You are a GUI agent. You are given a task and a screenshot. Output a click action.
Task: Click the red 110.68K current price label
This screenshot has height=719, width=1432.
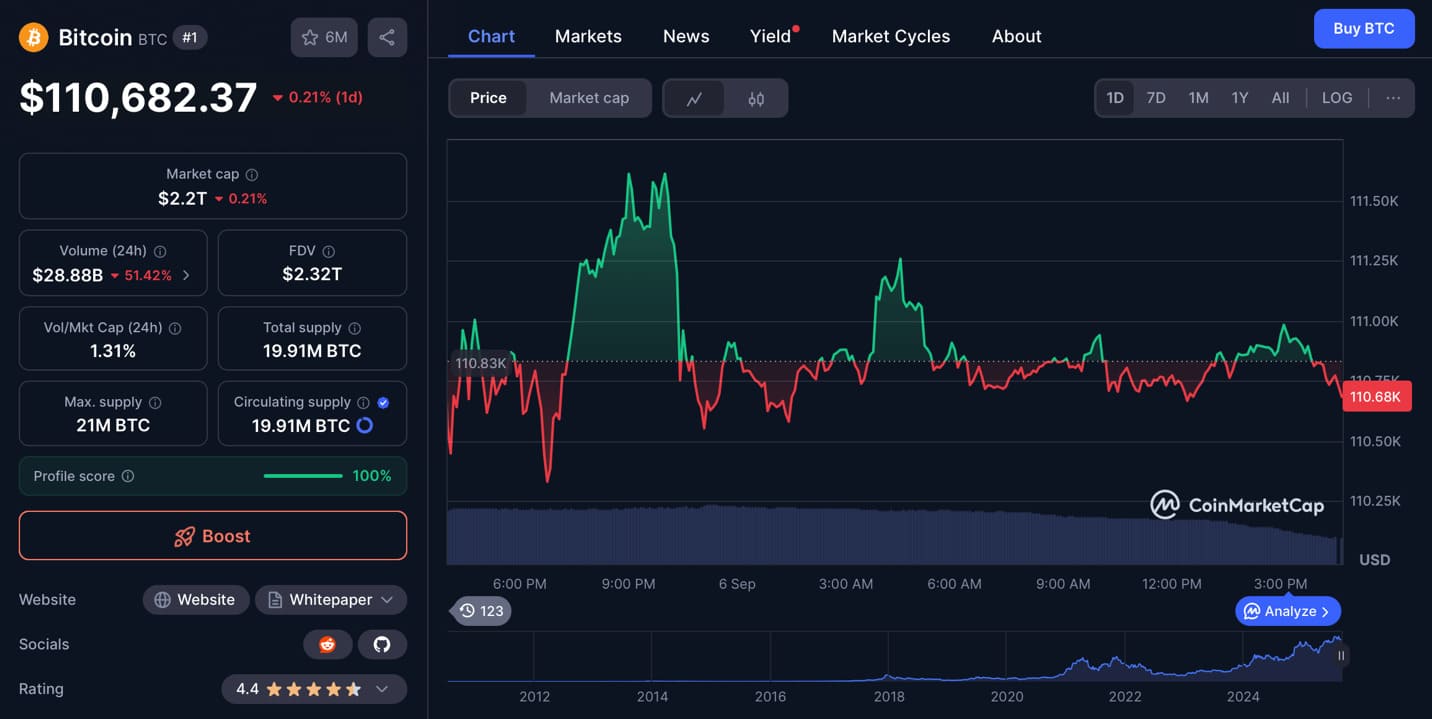point(1377,397)
